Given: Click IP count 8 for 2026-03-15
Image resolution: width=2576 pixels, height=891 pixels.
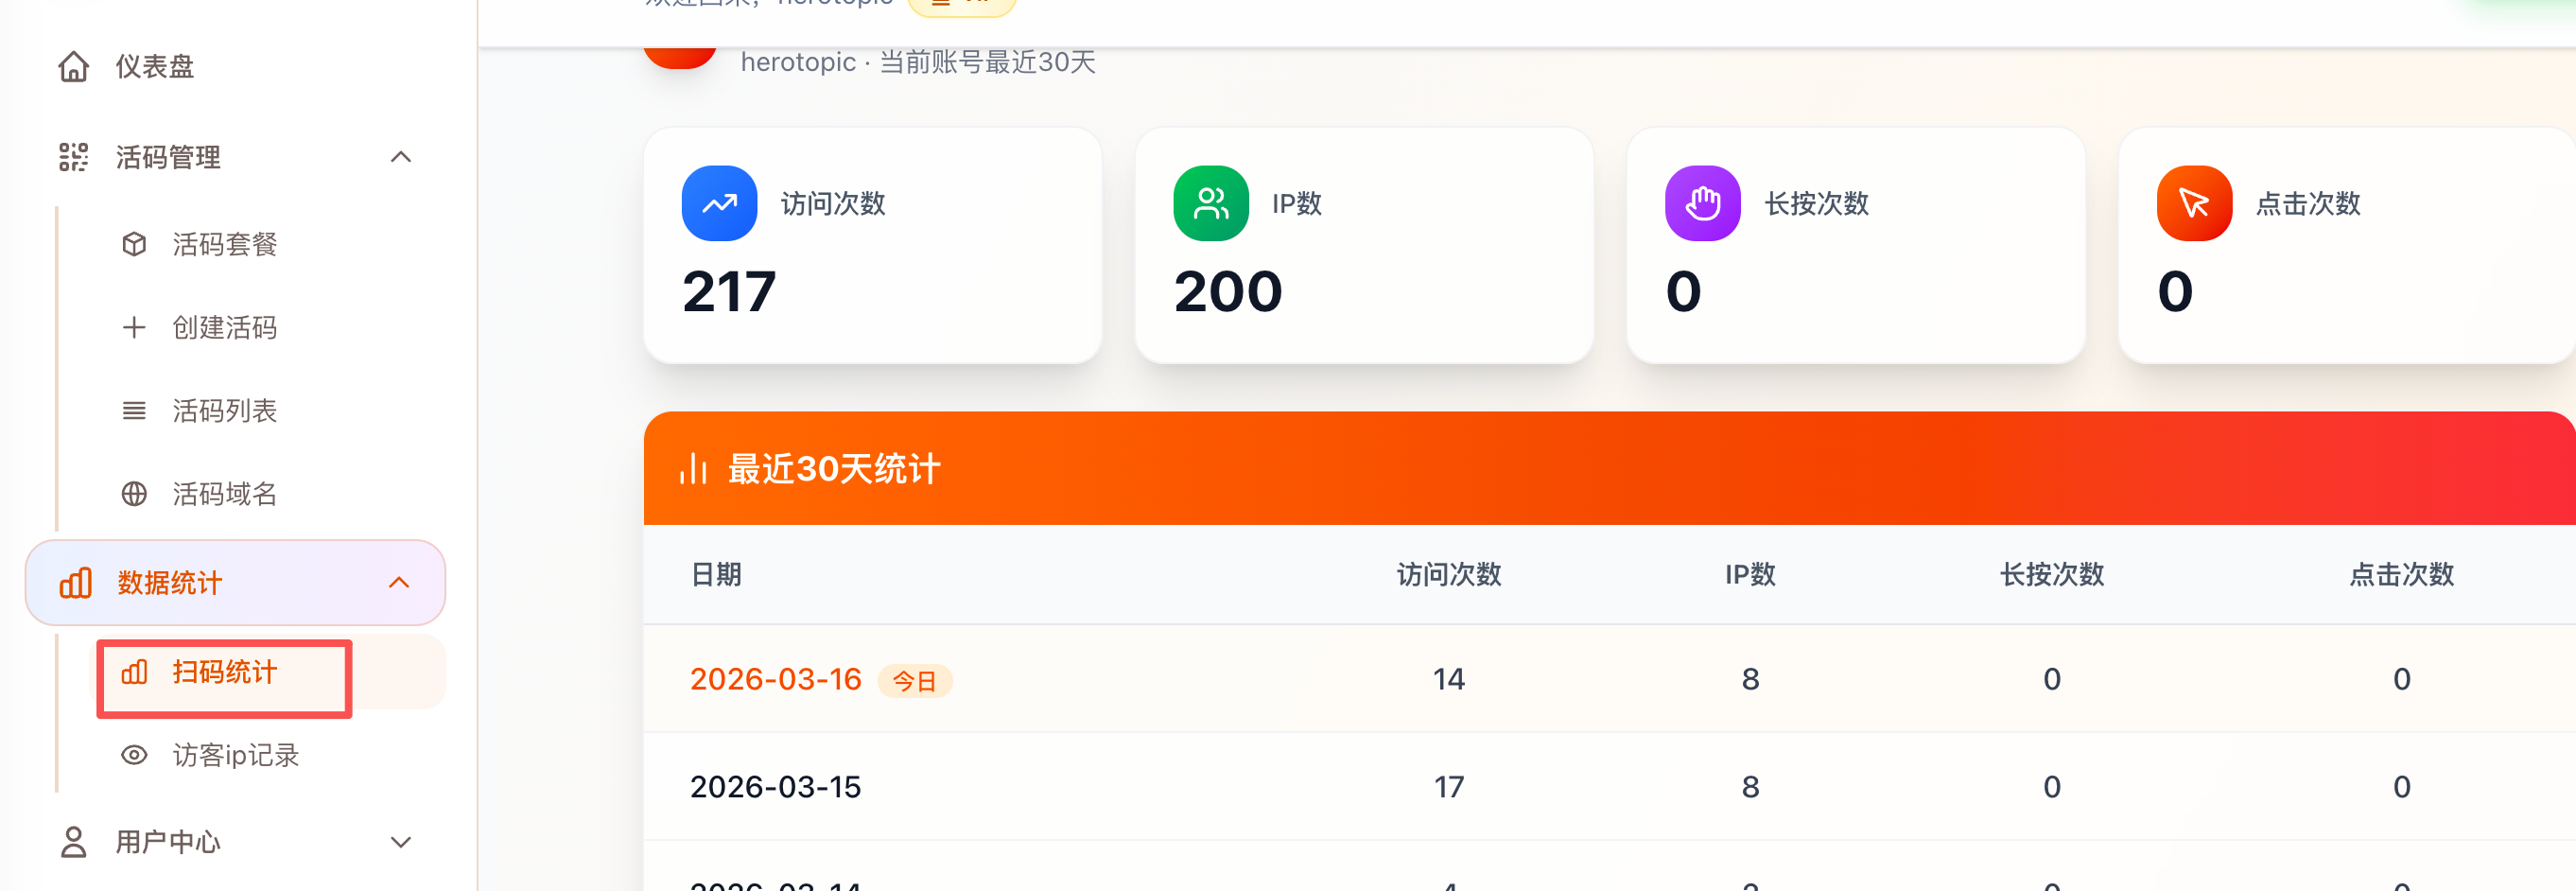Looking at the screenshot, I should click(x=1750, y=788).
